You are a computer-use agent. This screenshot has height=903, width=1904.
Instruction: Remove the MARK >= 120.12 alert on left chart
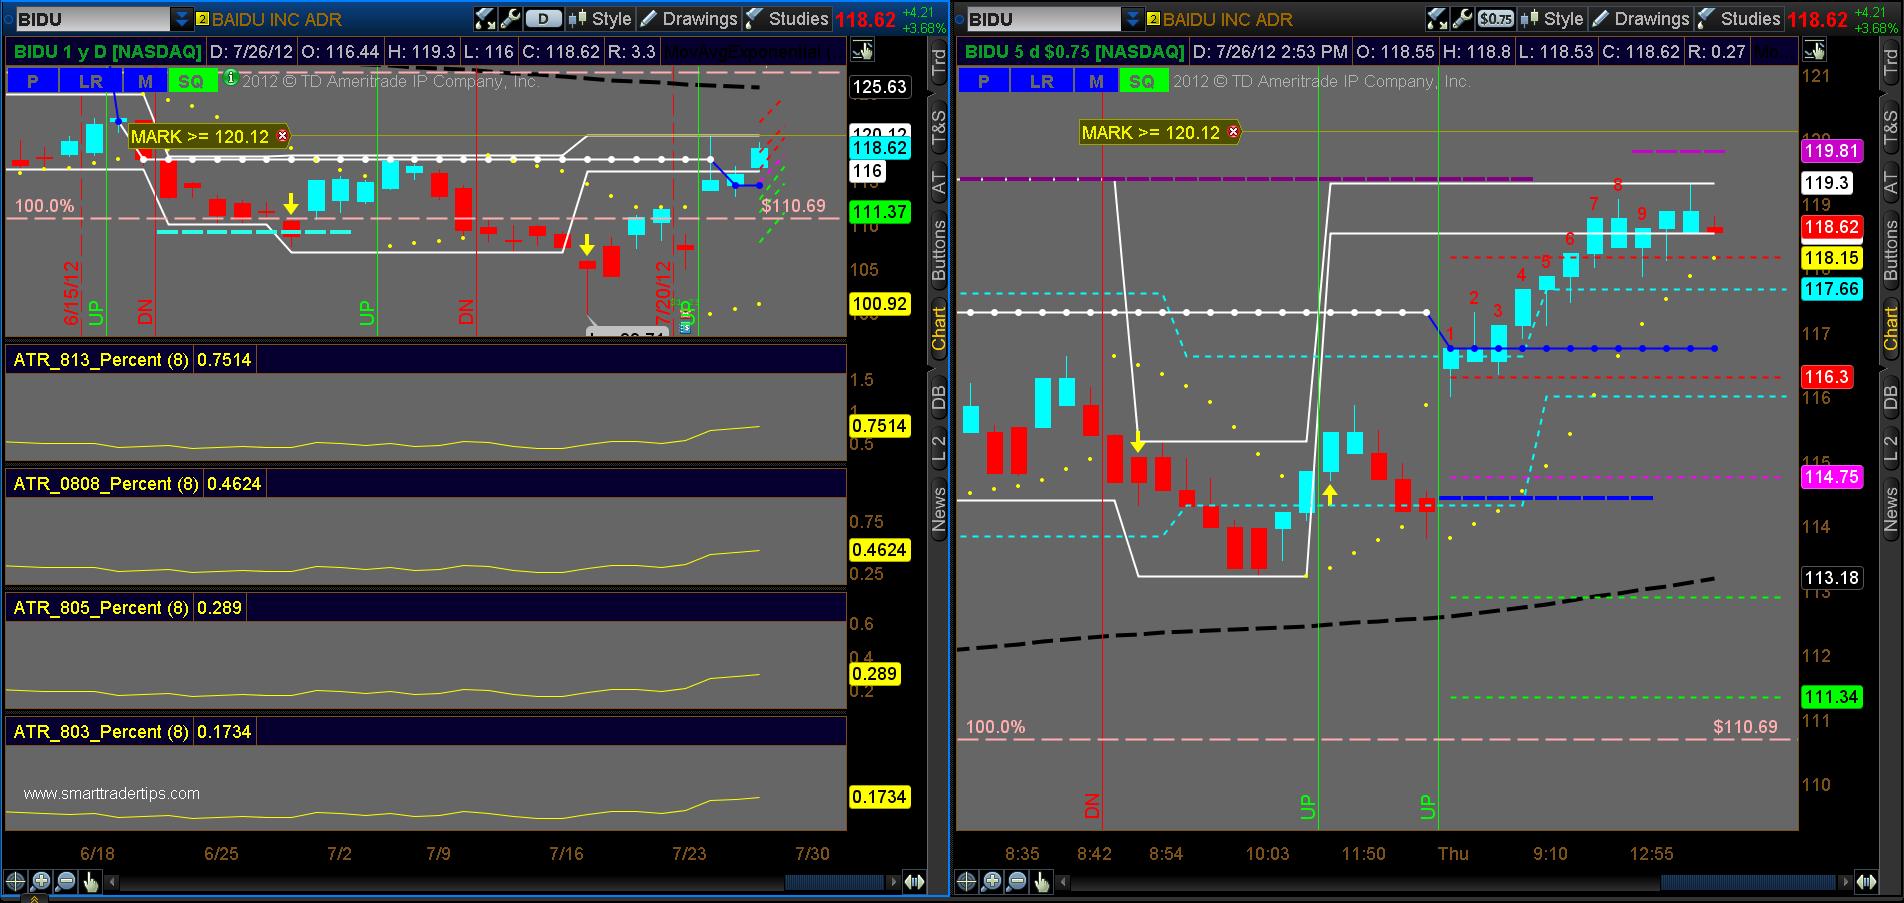tap(282, 136)
